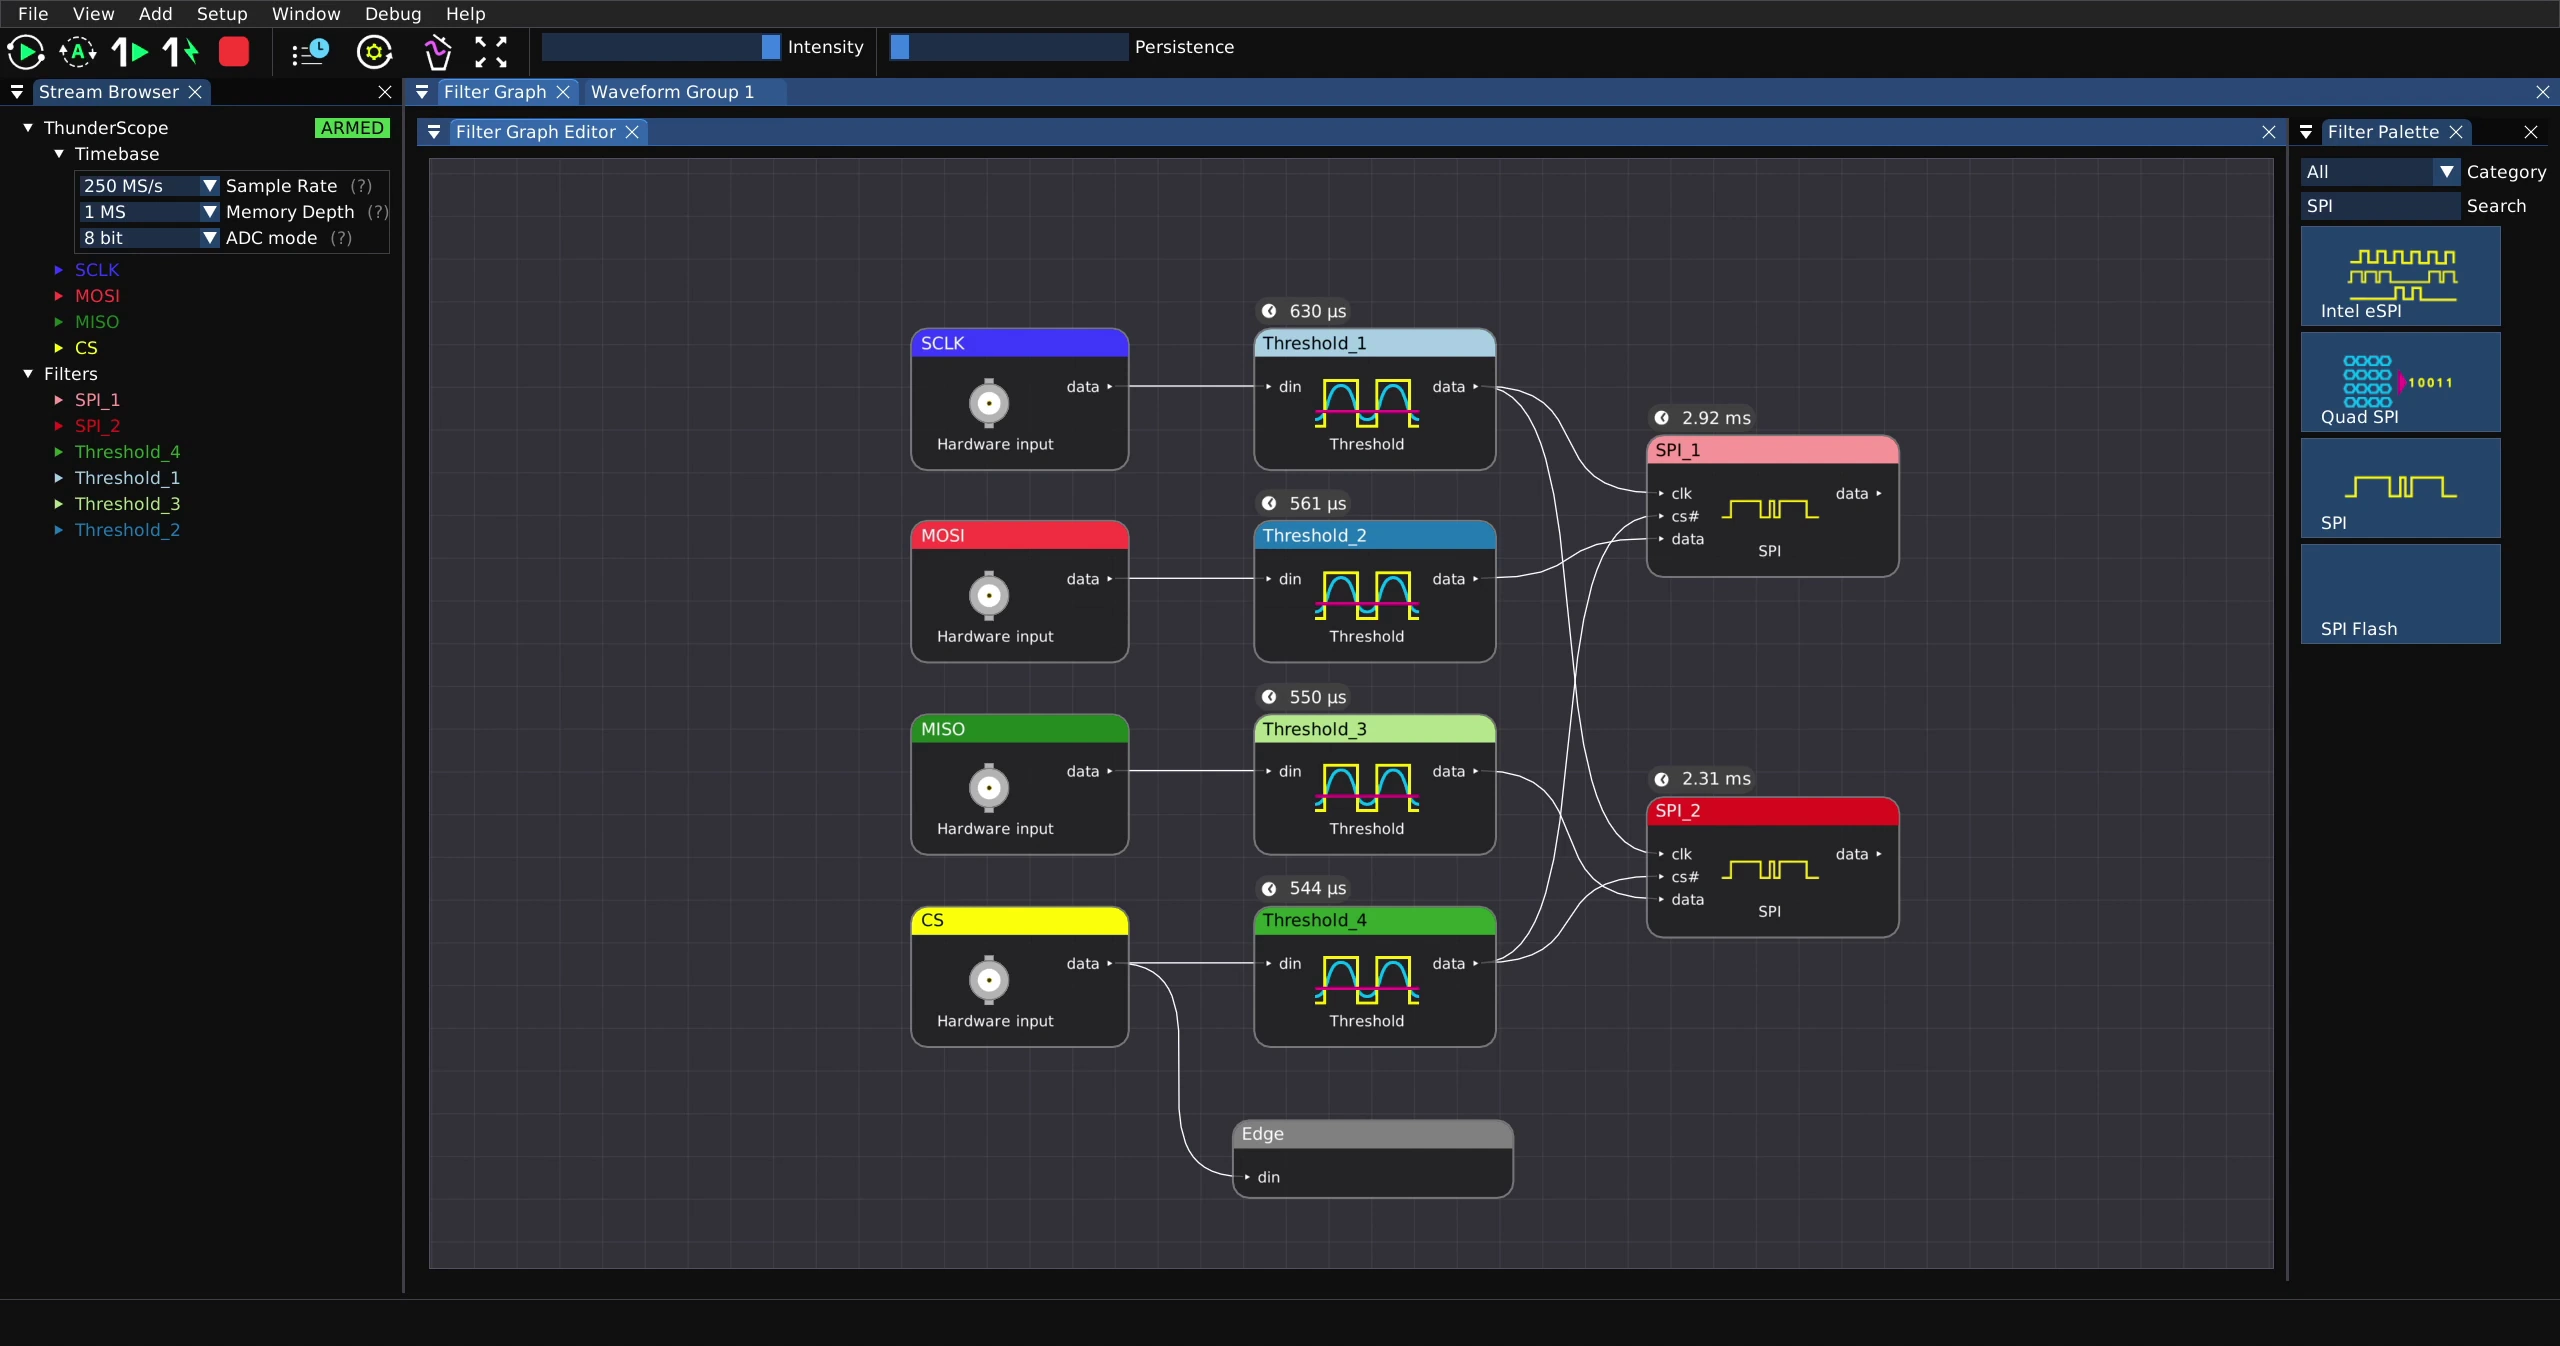
Task: Adjust the Persistence slider
Action: [x=1009, y=47]
